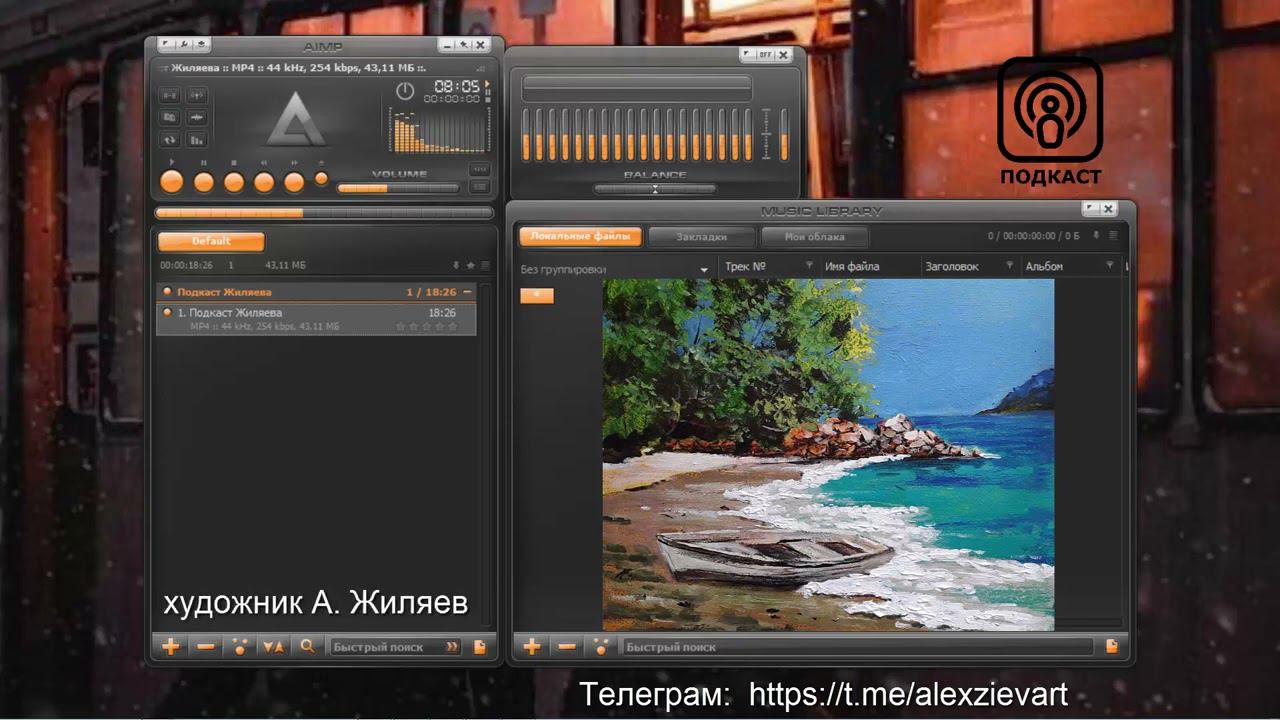The width and height of the screenshot is (1280, 720).
Task: Click the playlist search arrows button
Action: [452, 647]
